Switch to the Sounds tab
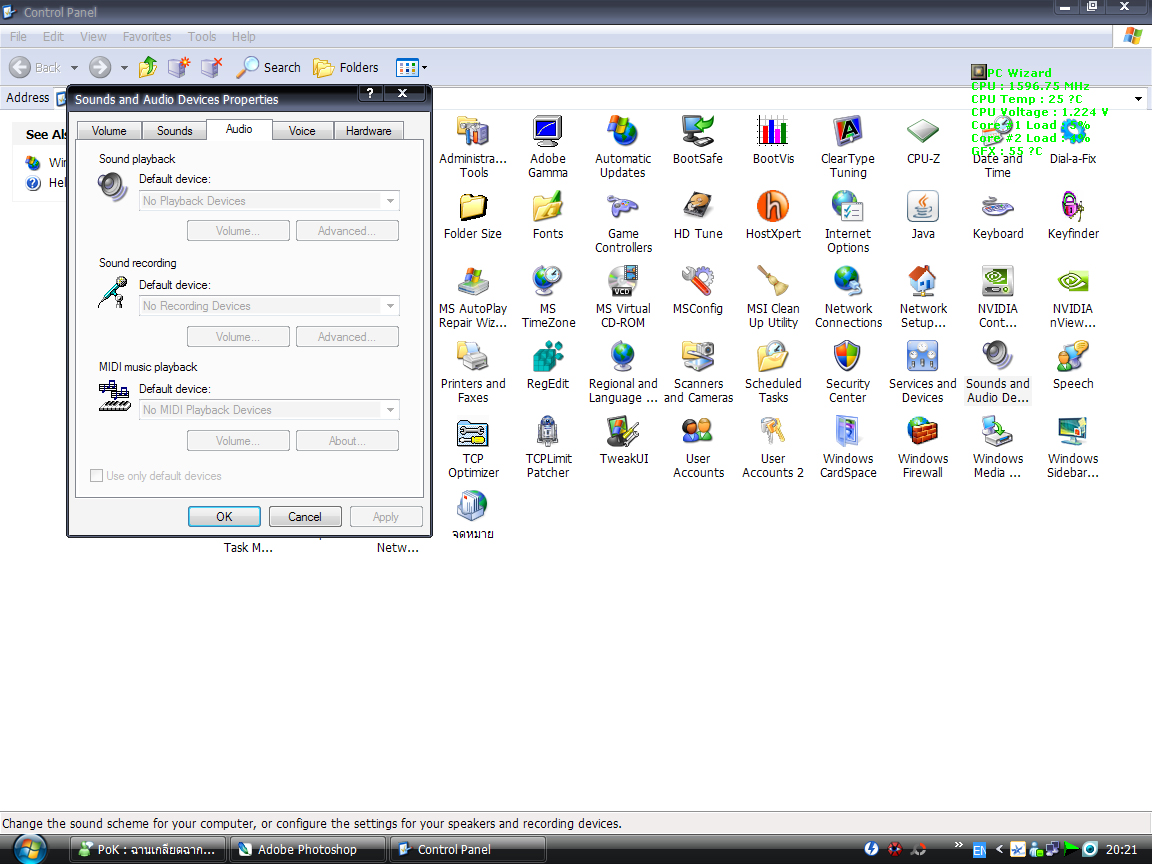The image size is (1152, 864). pyautogui.click(x=174, y=130)
